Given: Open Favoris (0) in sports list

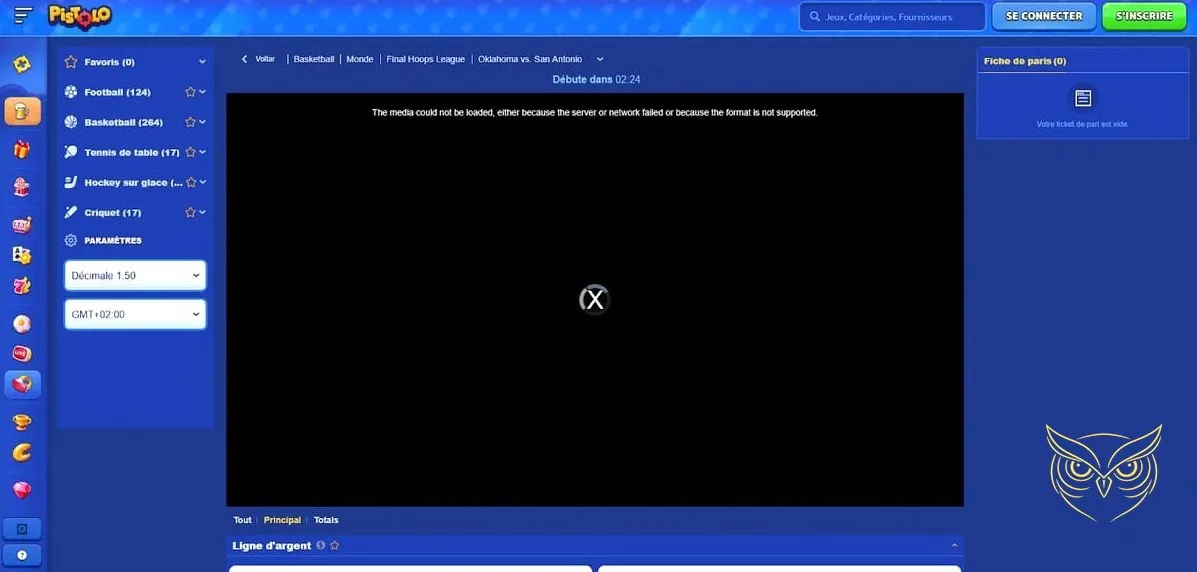Looking at the screenshot, I should click(x=109, y=62).
